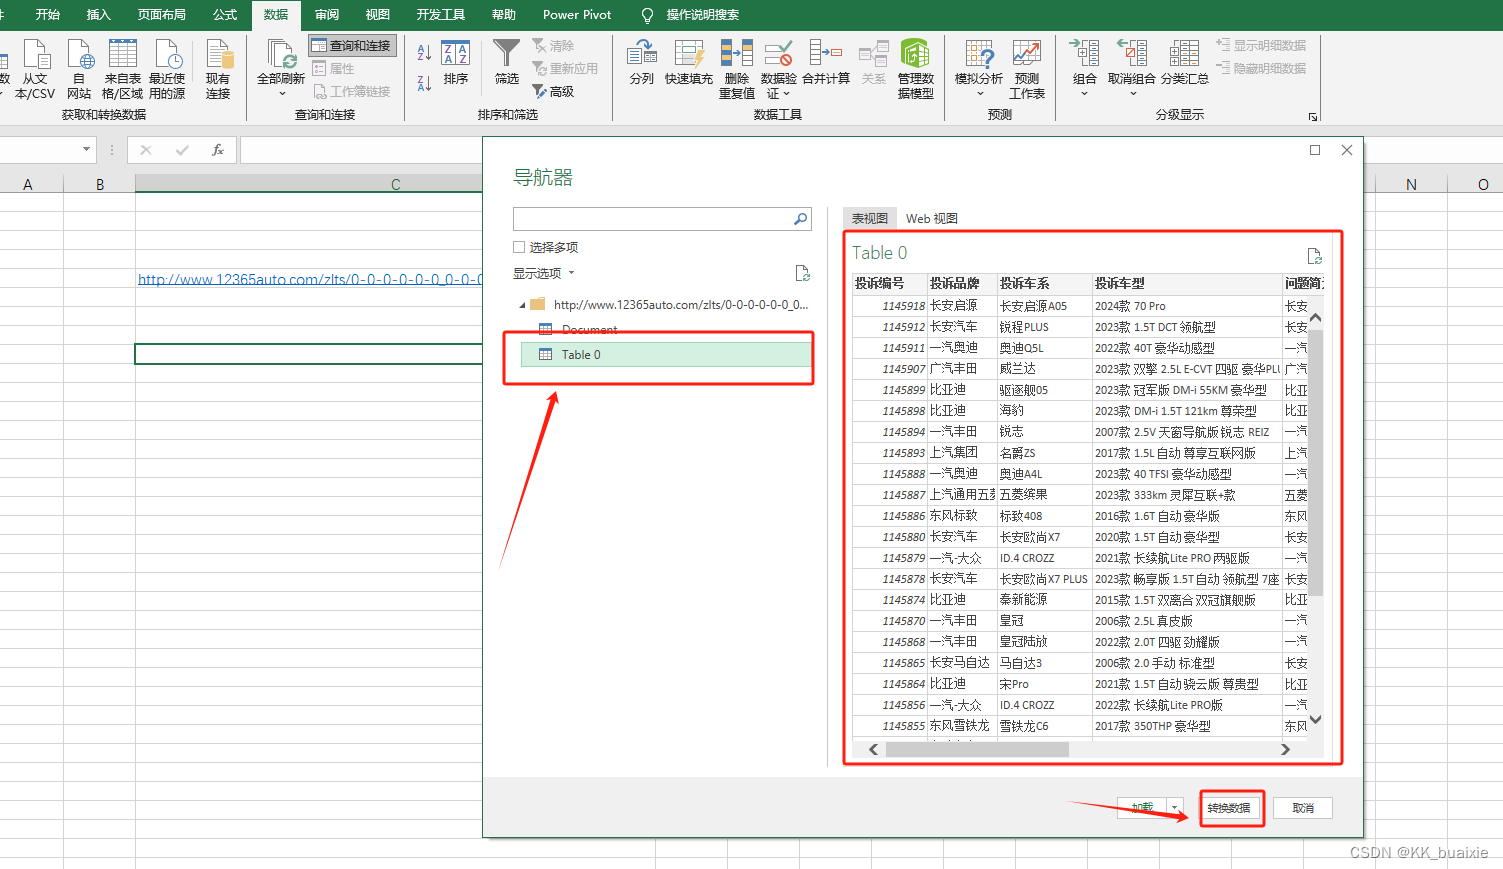
Task: Click the Ungroup (取消组合) icon
Action: point(1132,54)
